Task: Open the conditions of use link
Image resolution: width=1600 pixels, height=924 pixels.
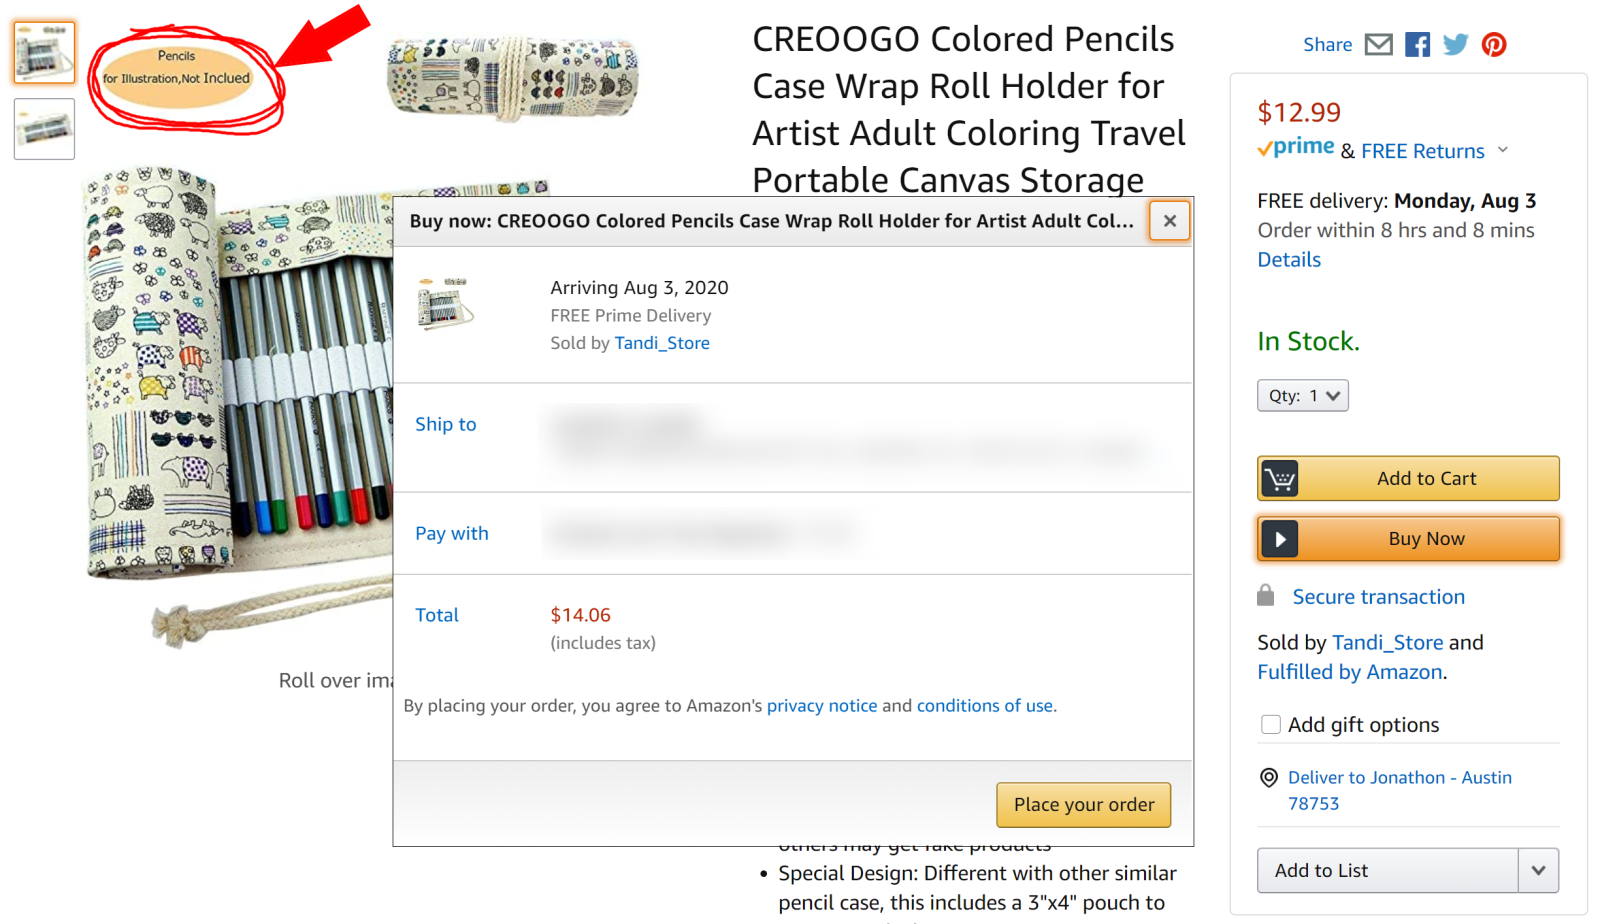Action: pos(984,706)
